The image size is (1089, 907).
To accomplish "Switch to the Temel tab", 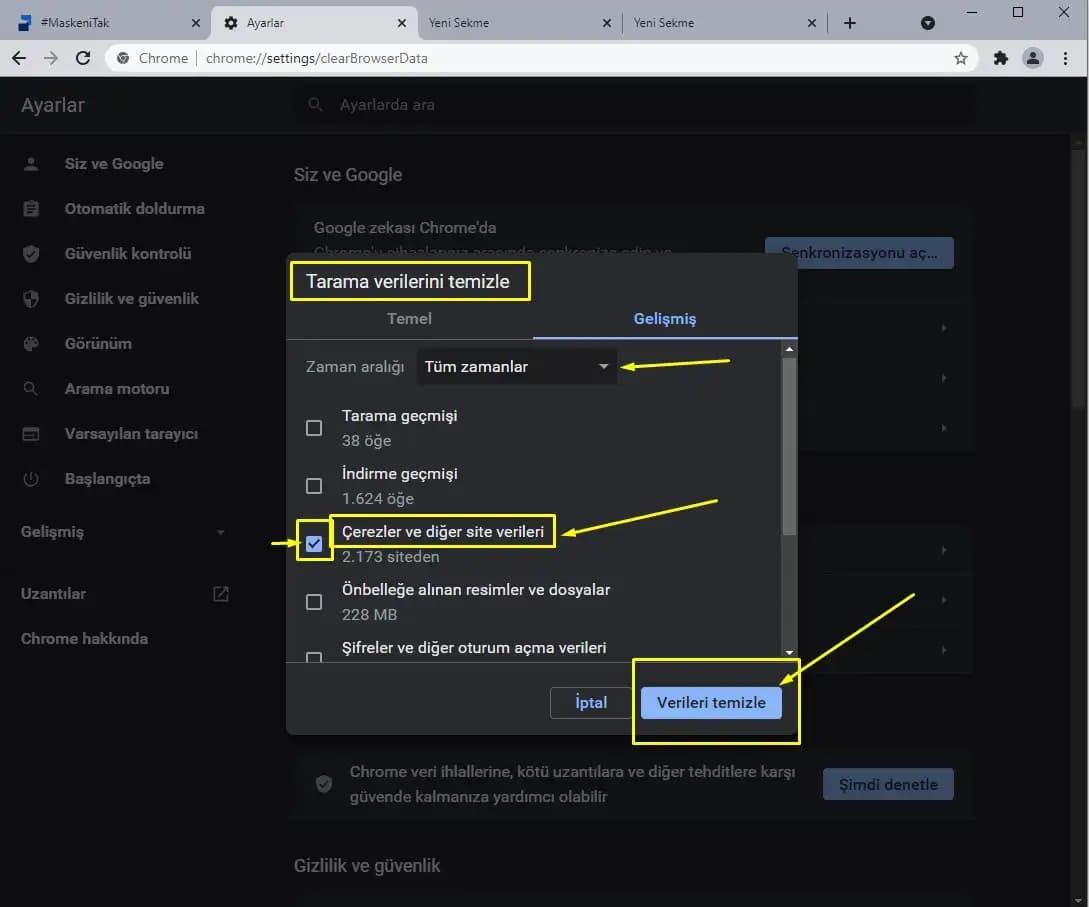I will pyautogui.click(x=409, y=318).
